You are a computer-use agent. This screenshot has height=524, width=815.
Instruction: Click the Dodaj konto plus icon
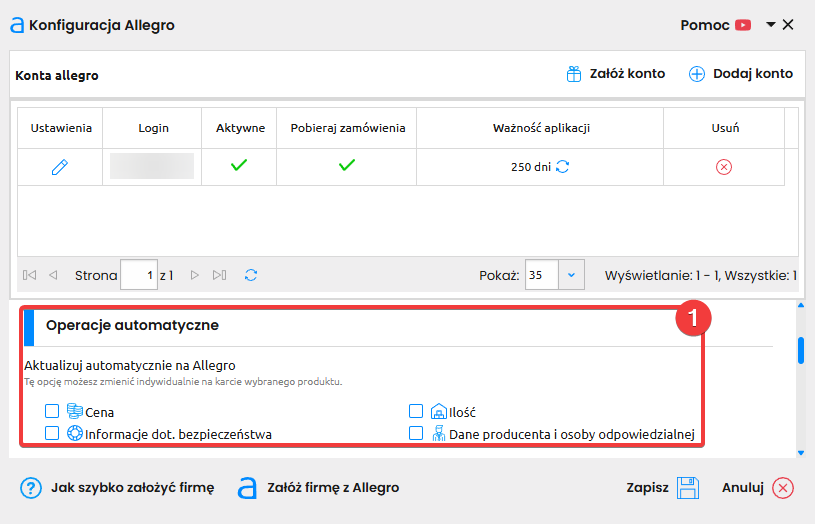point(696,74)
